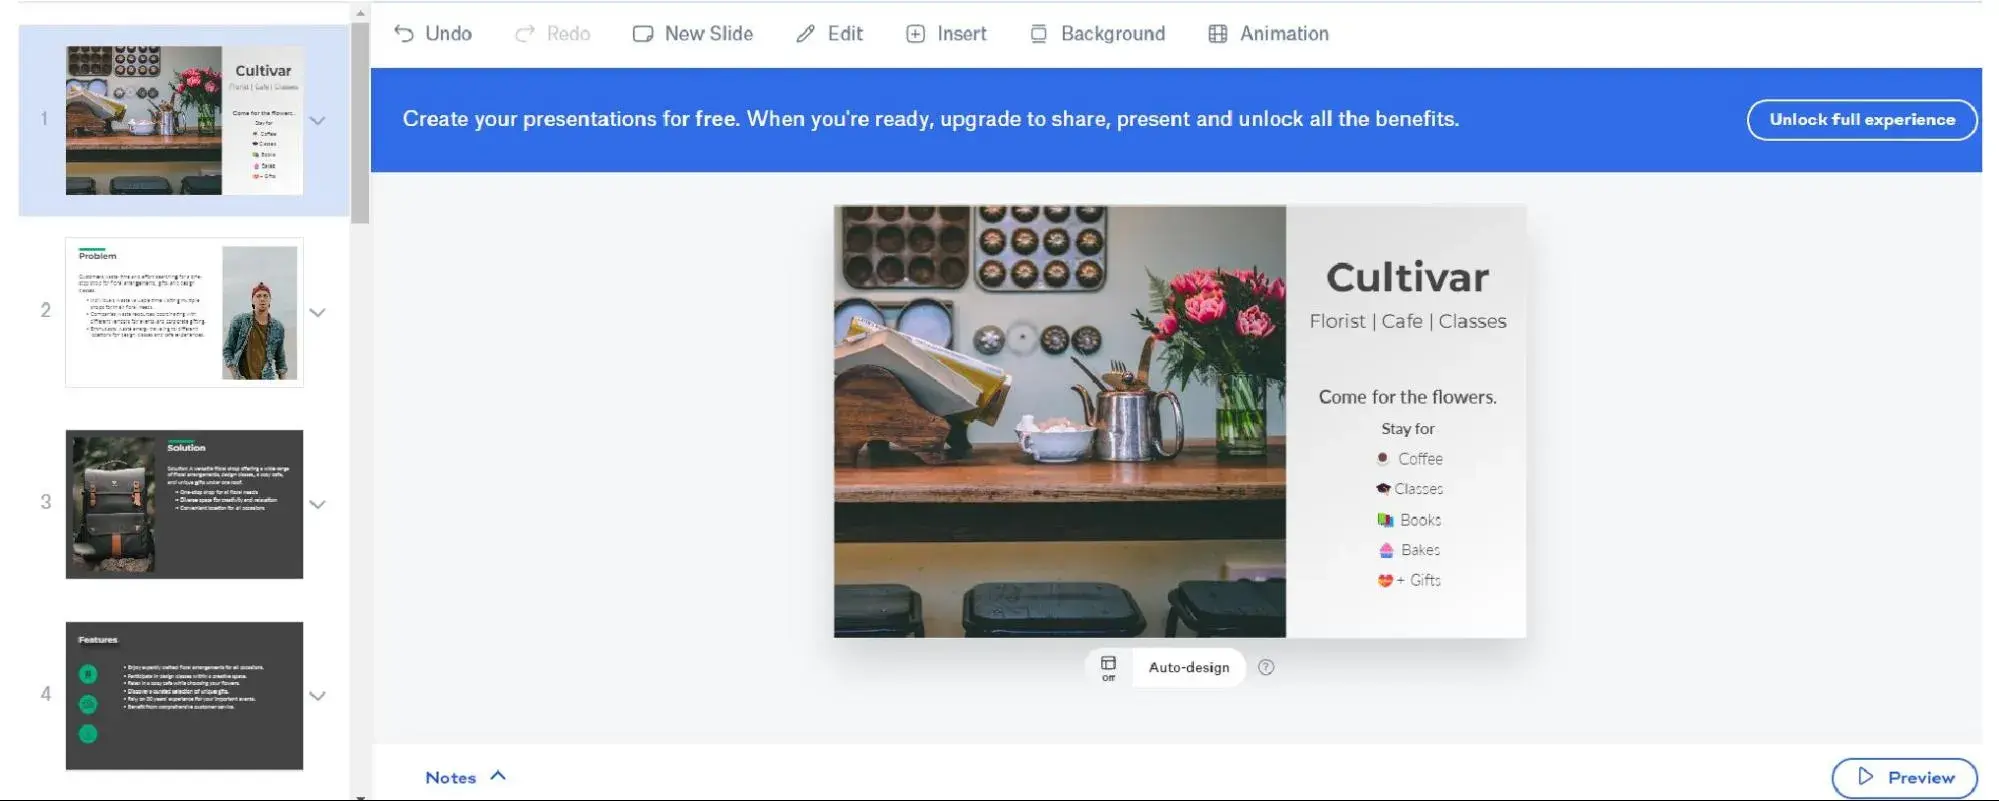Toggle the Auto-design off switch
Viewport: 1999px width, 801px height.
1108,667
